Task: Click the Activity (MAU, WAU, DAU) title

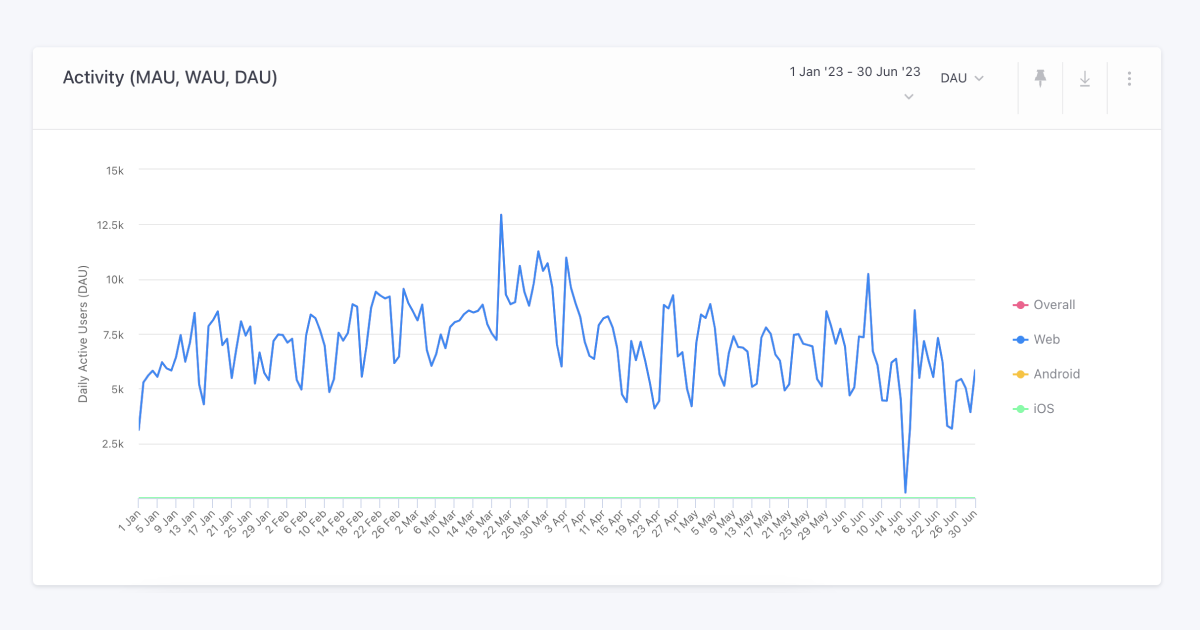Action: 170,77
